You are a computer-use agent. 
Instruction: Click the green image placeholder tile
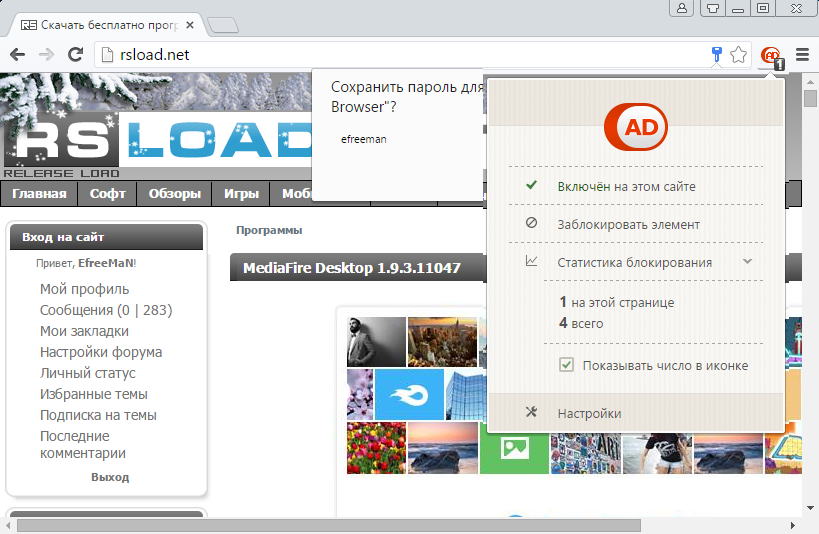(x=514, y=449)
